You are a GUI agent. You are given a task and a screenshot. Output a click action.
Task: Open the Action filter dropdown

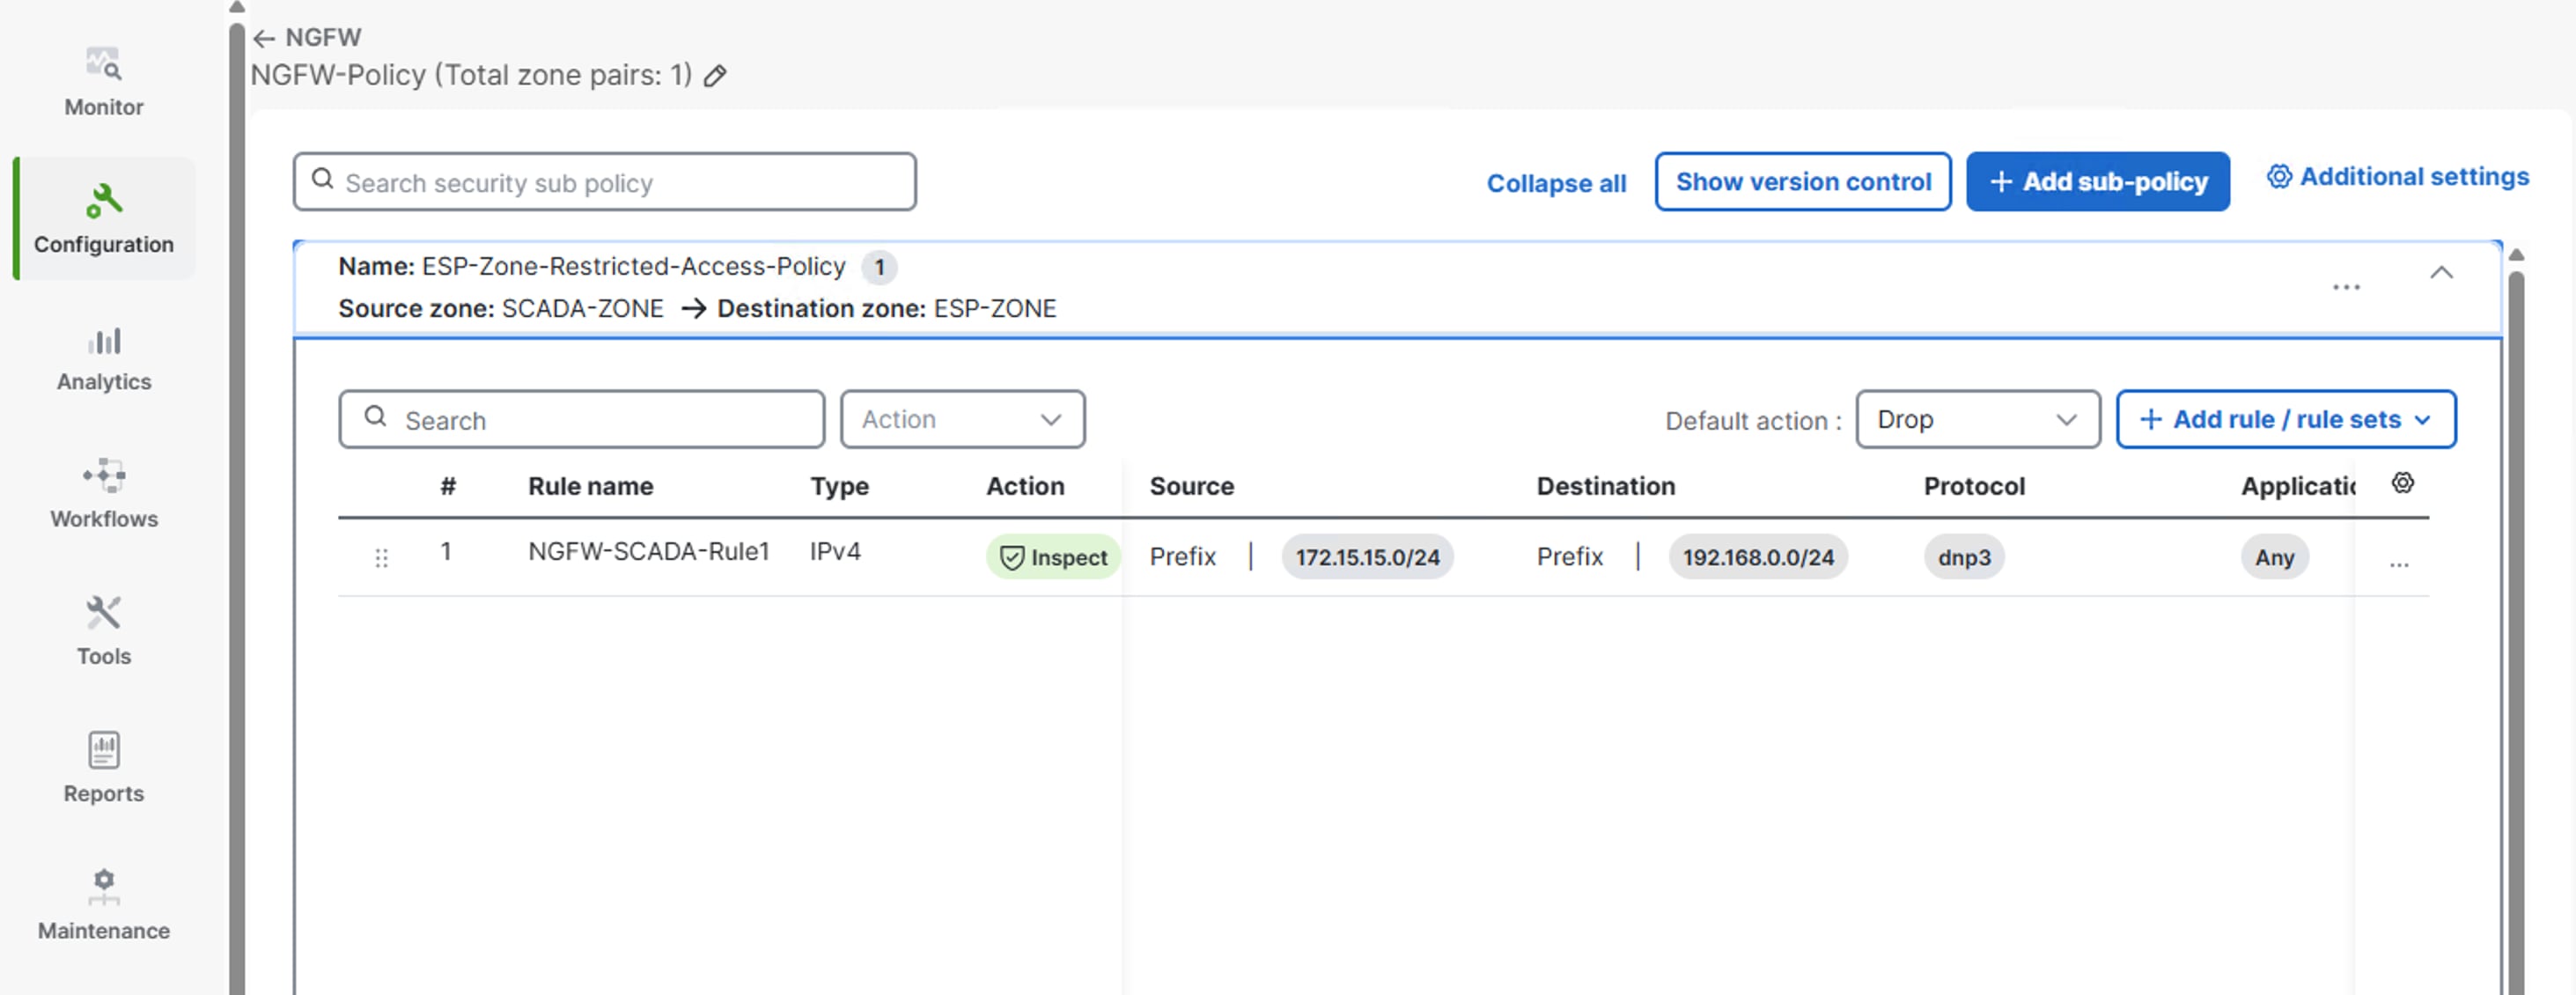click(962, 420)
